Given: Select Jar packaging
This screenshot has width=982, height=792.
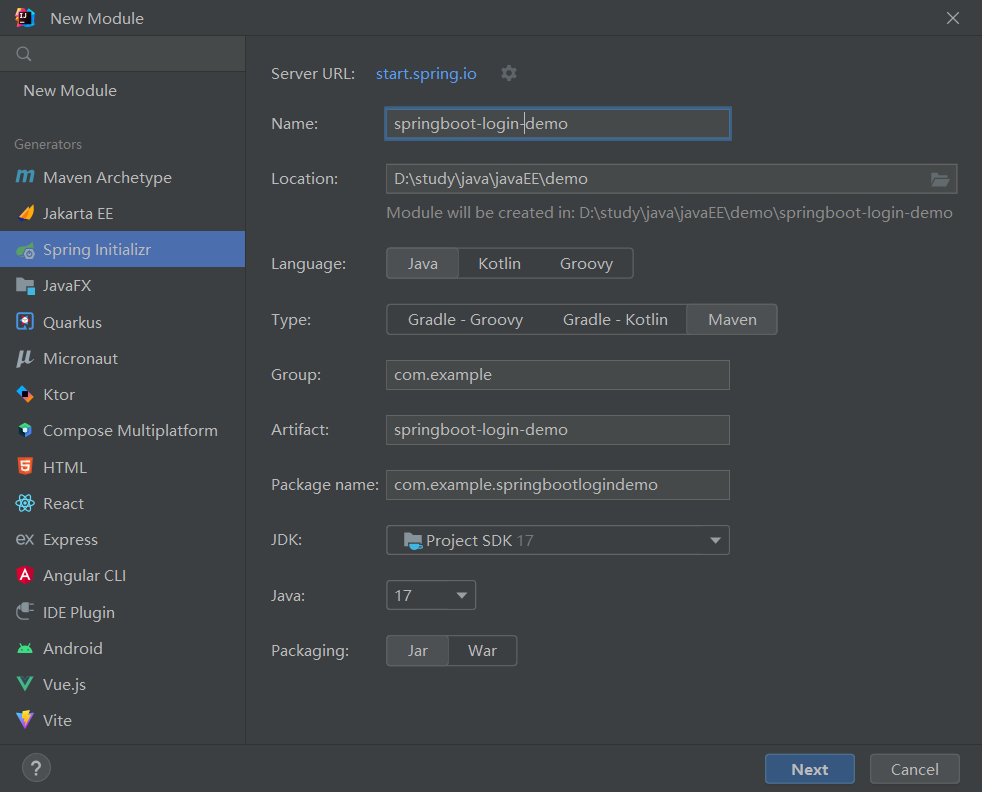Looking at the screenshot, I should click(x=418, y=651).
